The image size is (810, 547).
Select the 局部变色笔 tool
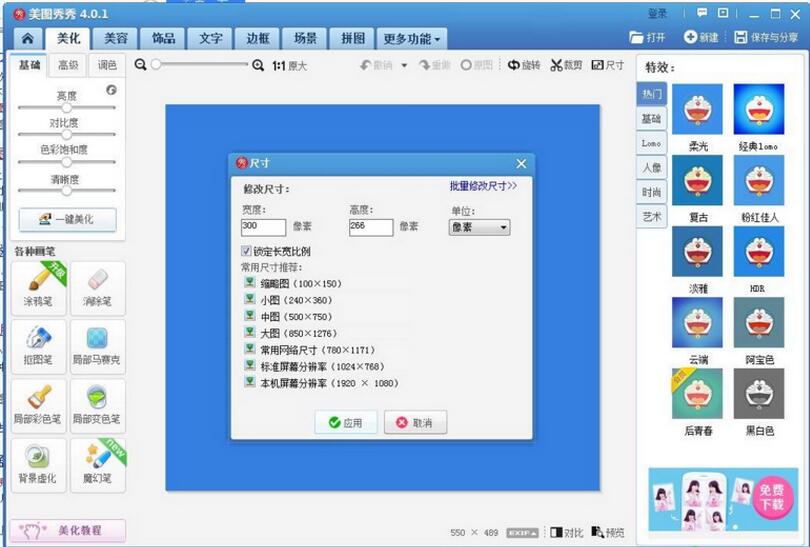pyautogui.click(x=98, y=406)
